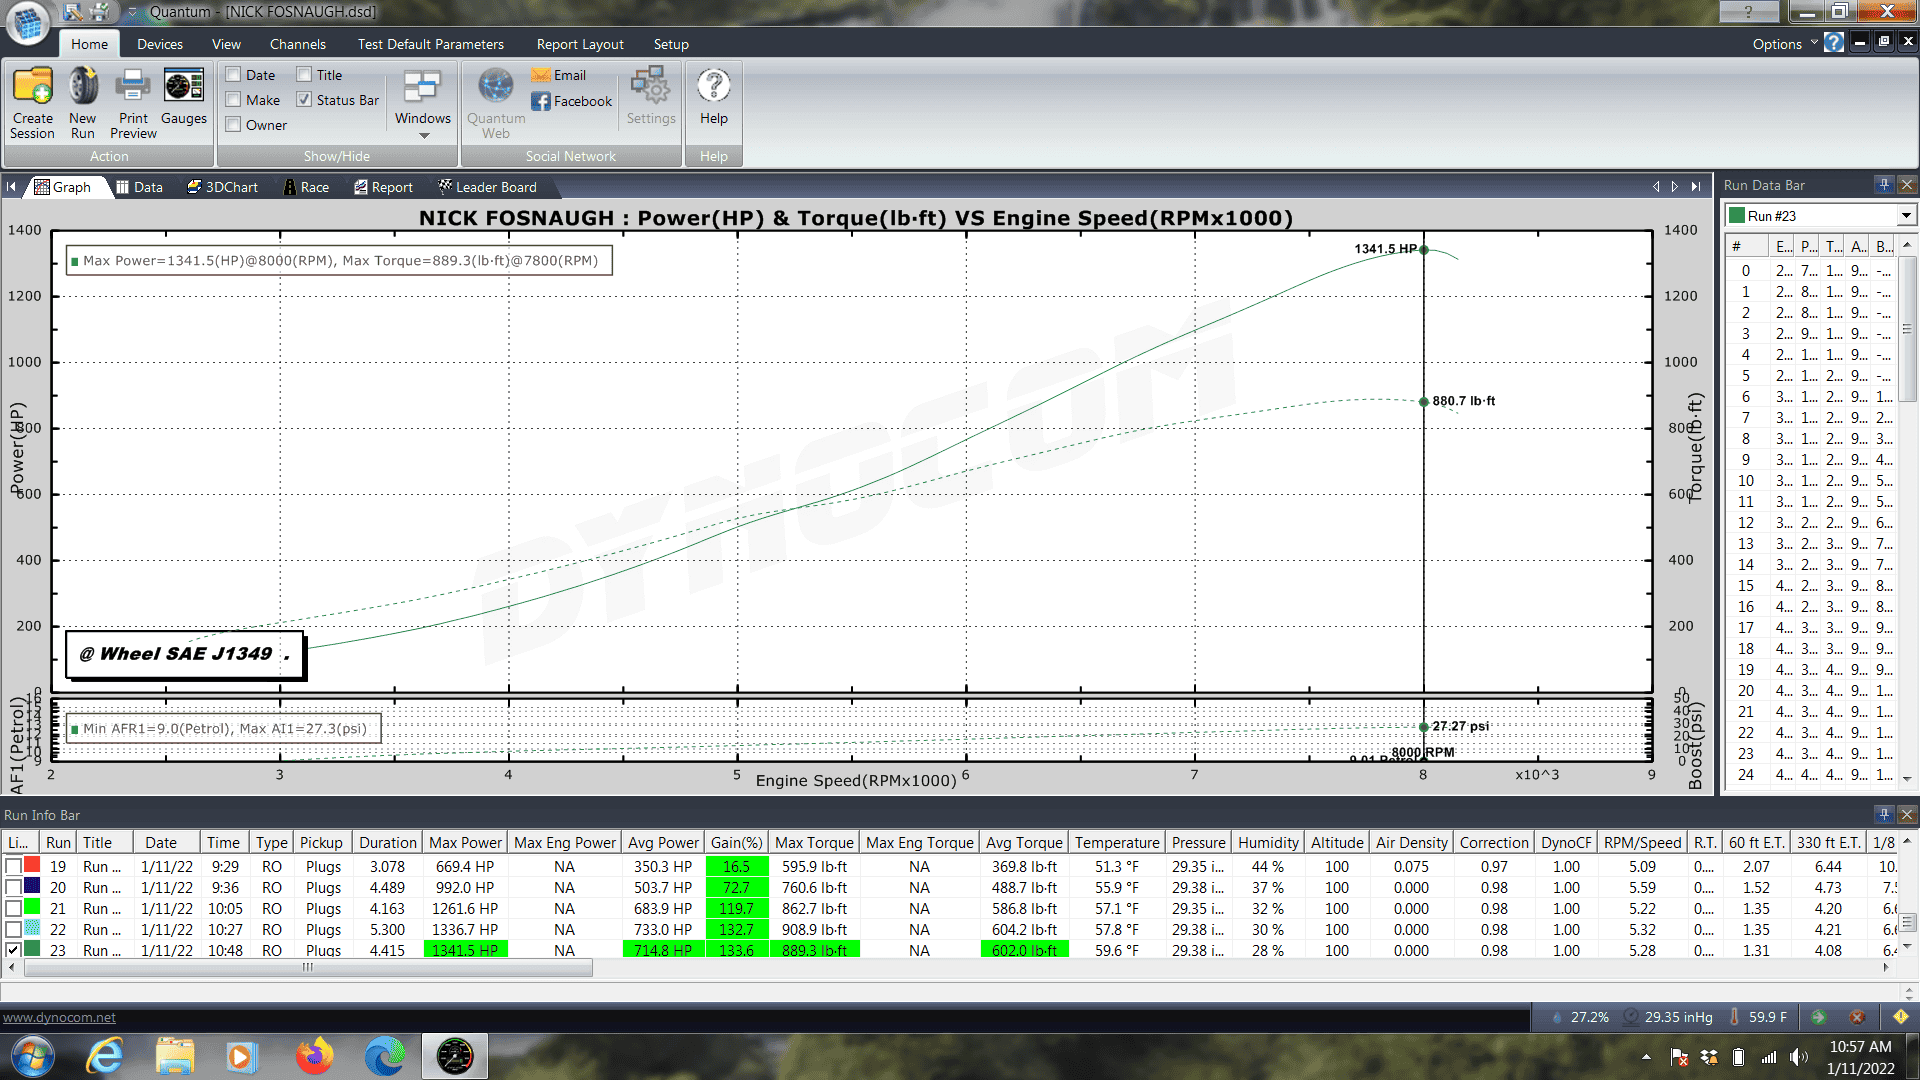Screen dimensions: 1920x1080
Task: Open www.dynocom.net link
Action: coord(59,1017)
